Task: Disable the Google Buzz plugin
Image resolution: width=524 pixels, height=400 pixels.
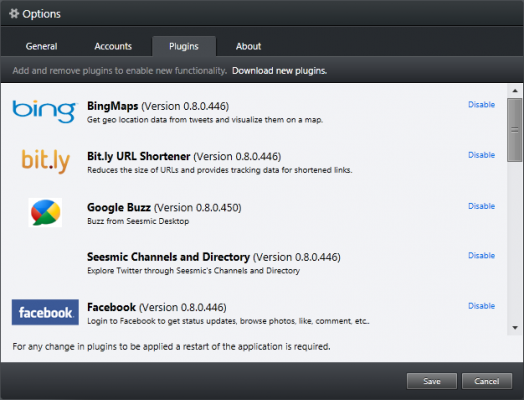Action: [x=481, y=206]
